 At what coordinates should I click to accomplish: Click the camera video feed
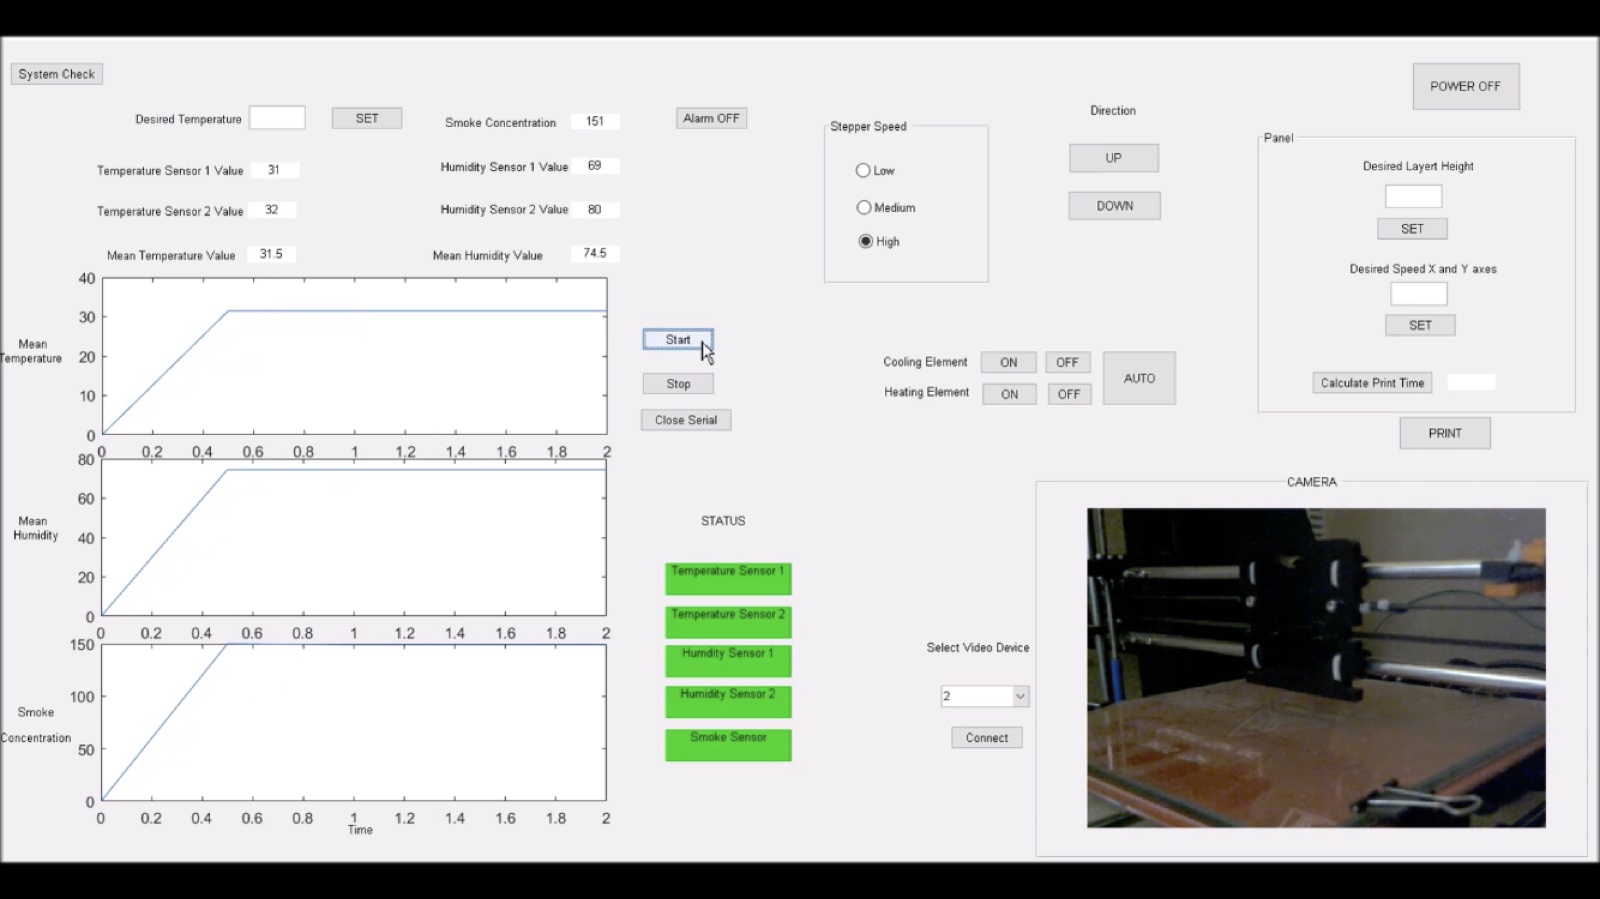(1316, 668)
